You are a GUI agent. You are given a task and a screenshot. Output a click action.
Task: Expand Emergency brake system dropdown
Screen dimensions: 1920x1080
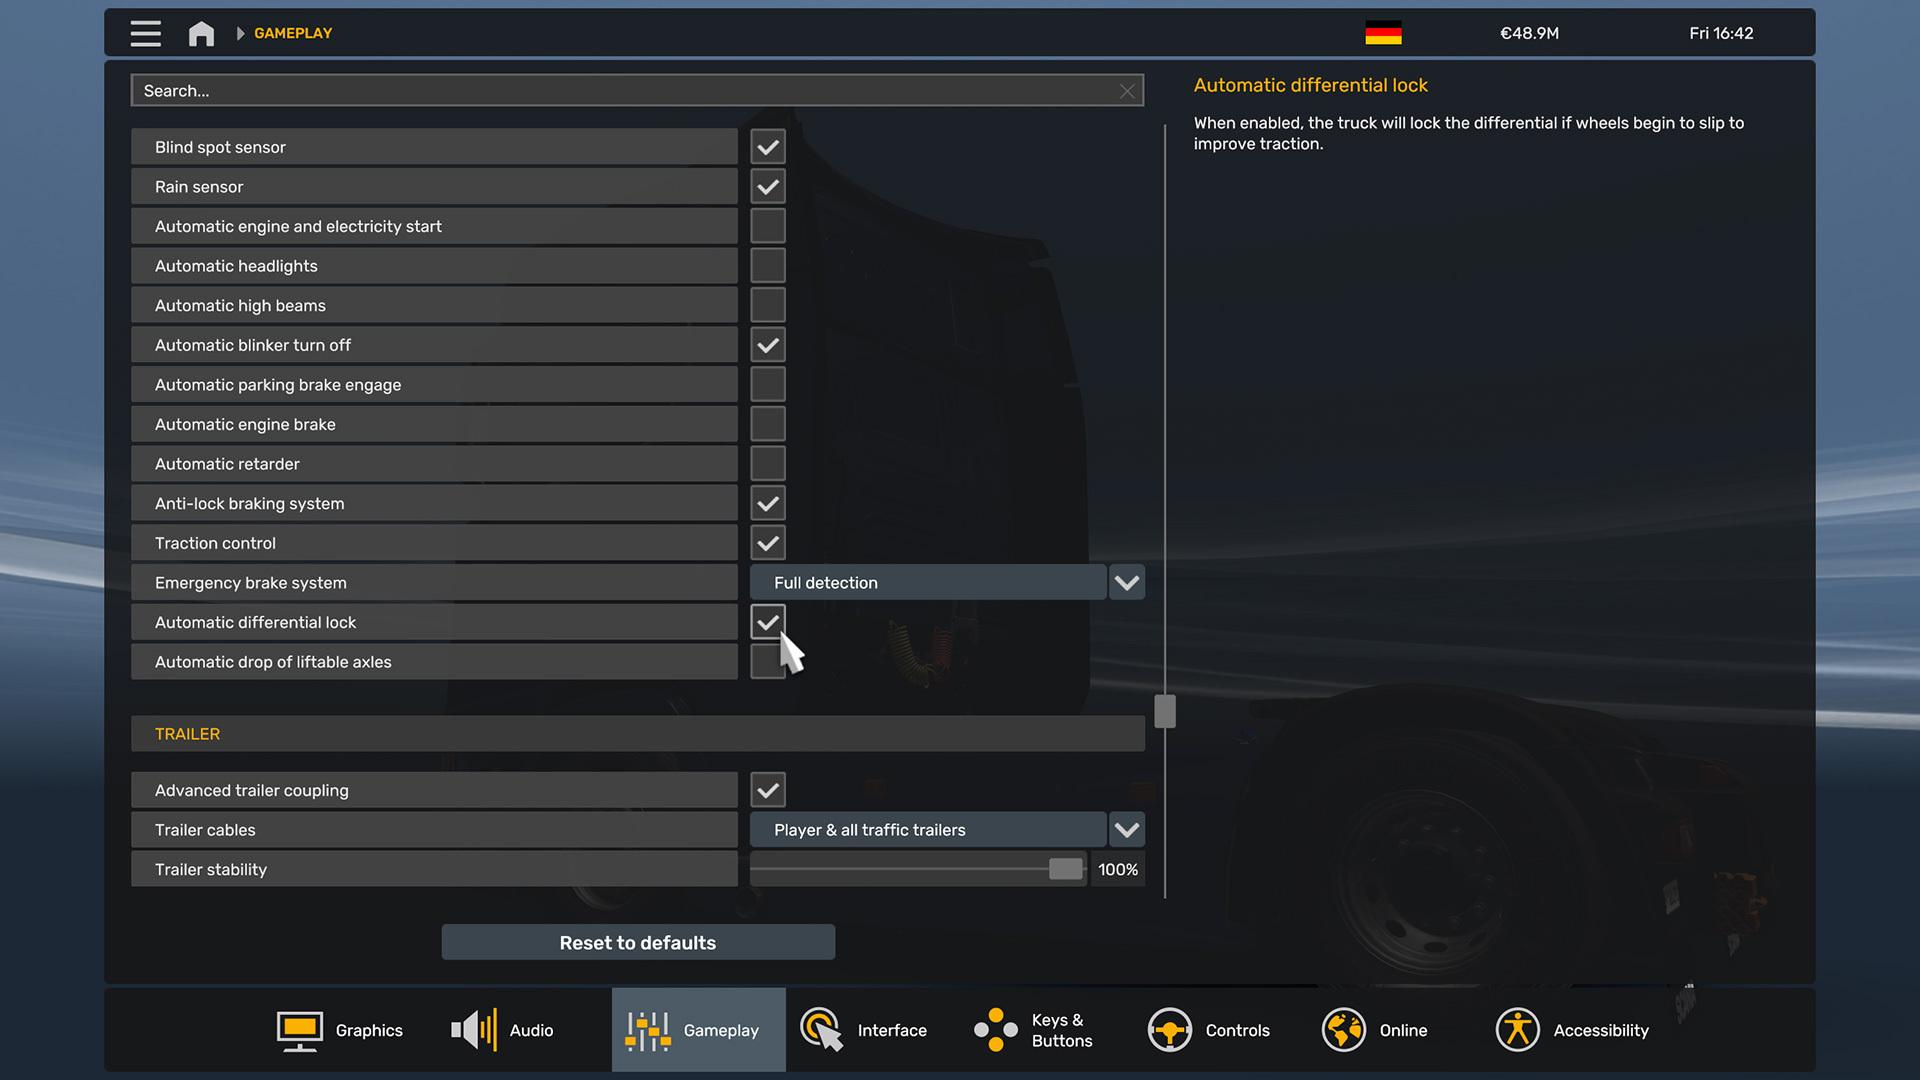click(1127, 583)
